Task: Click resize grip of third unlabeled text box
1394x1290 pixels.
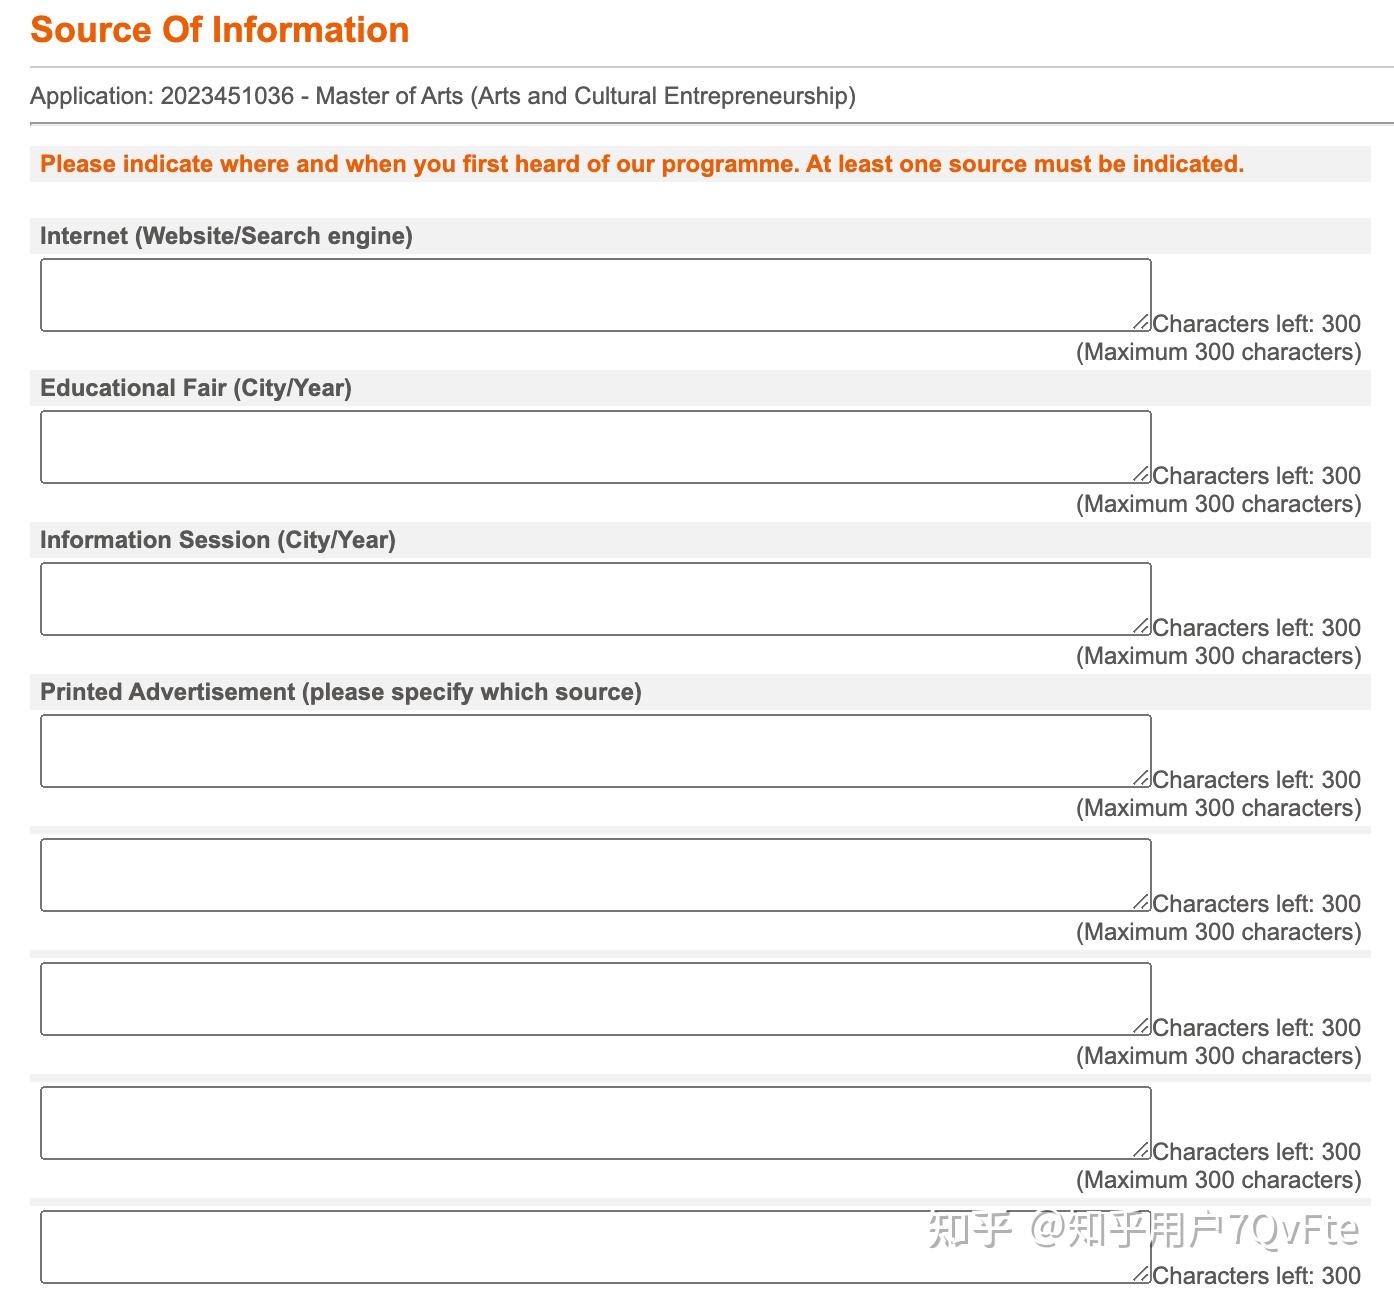Action: click(1141, 1150)
